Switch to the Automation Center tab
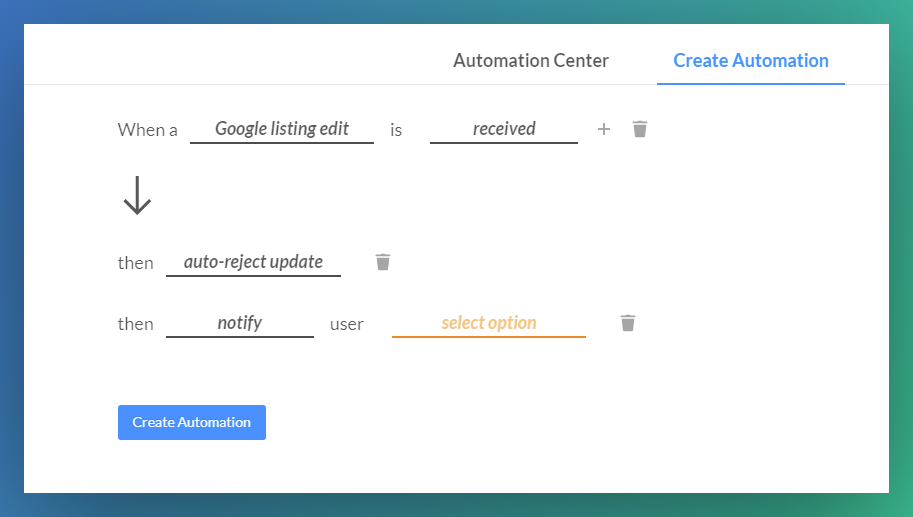The image size is (913, 517). click(531, 61)
